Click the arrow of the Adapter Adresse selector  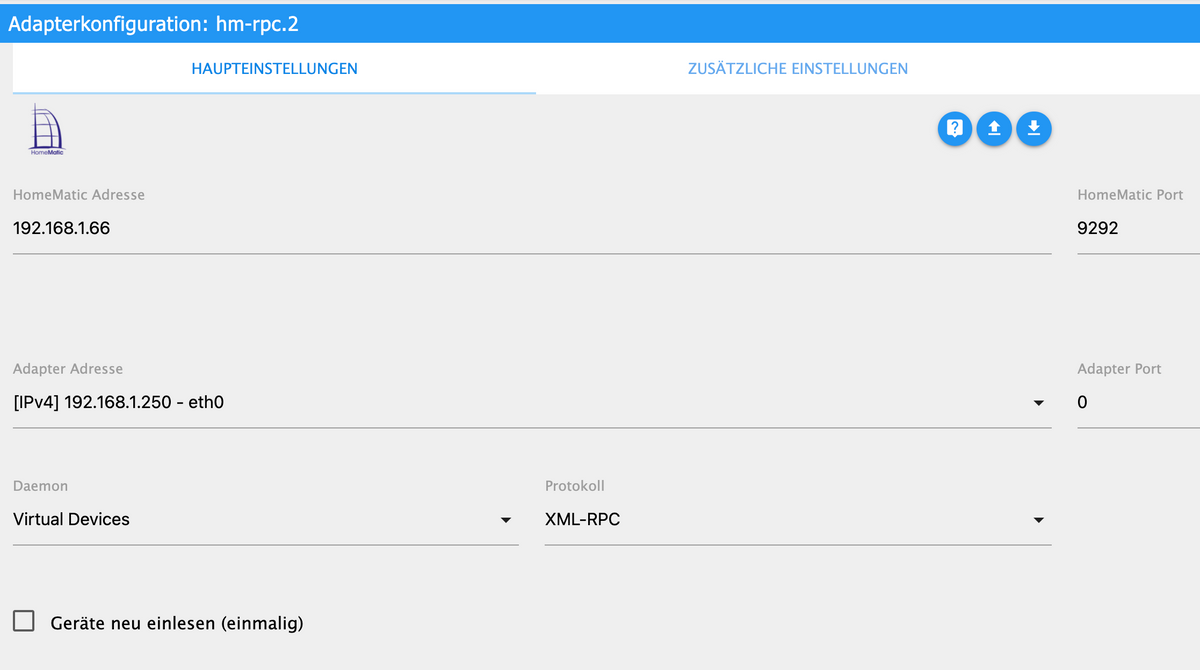coord(1038,403)
